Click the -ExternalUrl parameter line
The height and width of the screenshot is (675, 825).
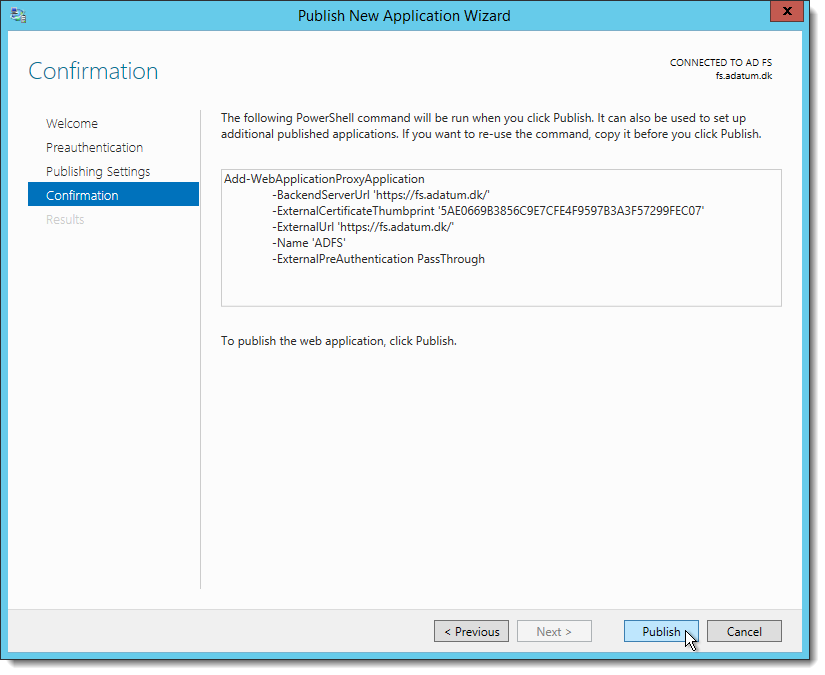coord(363,227)
